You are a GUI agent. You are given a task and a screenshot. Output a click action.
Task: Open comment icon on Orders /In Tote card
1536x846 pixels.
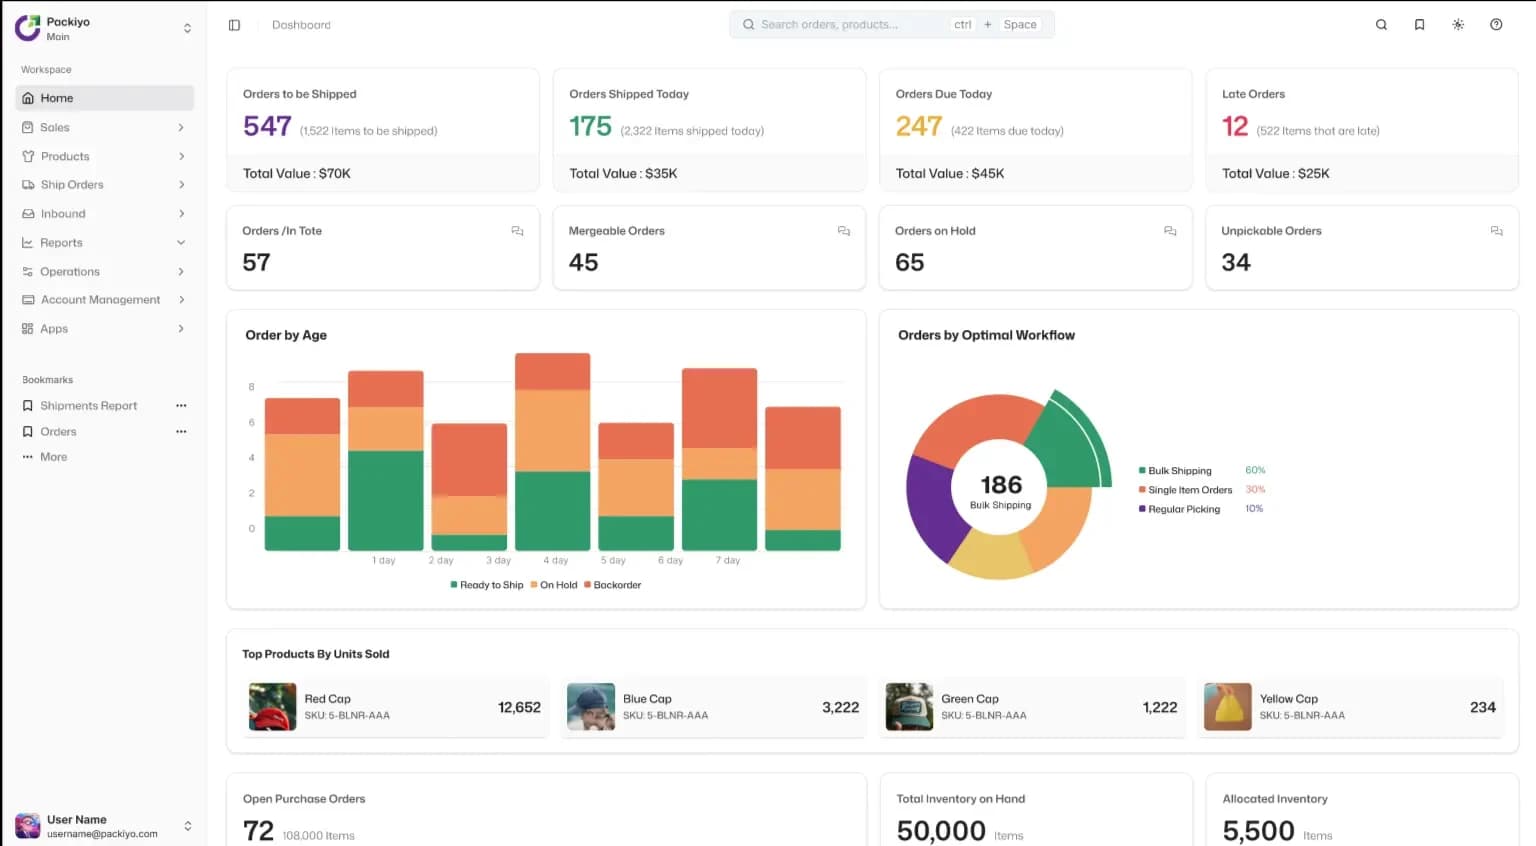(x=517, y=231)
